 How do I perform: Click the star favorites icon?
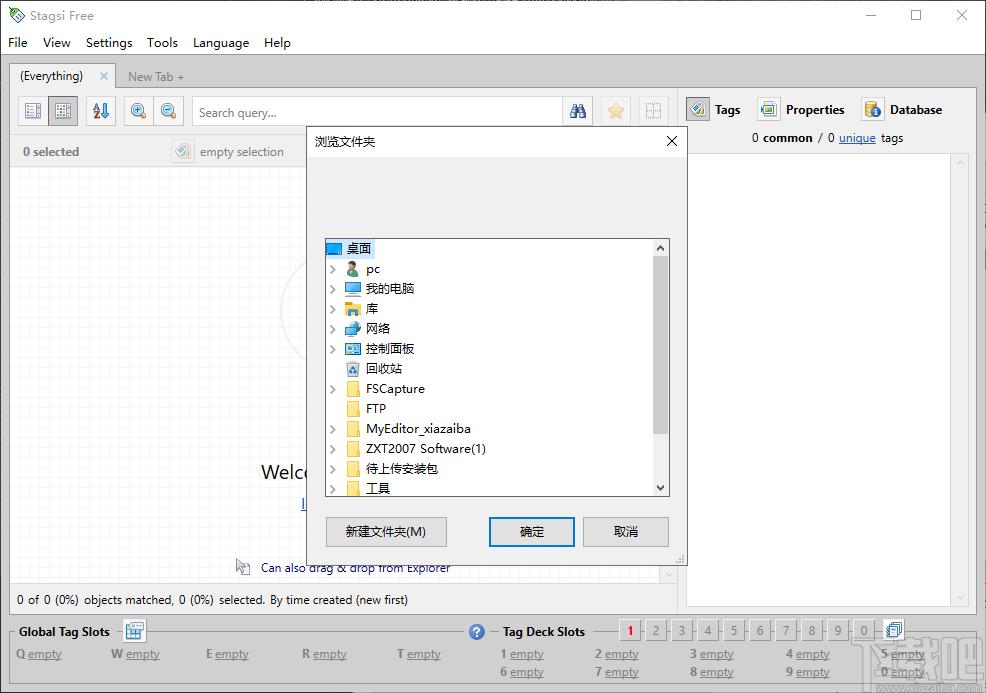pyautogui.click(x=616, y=111)
